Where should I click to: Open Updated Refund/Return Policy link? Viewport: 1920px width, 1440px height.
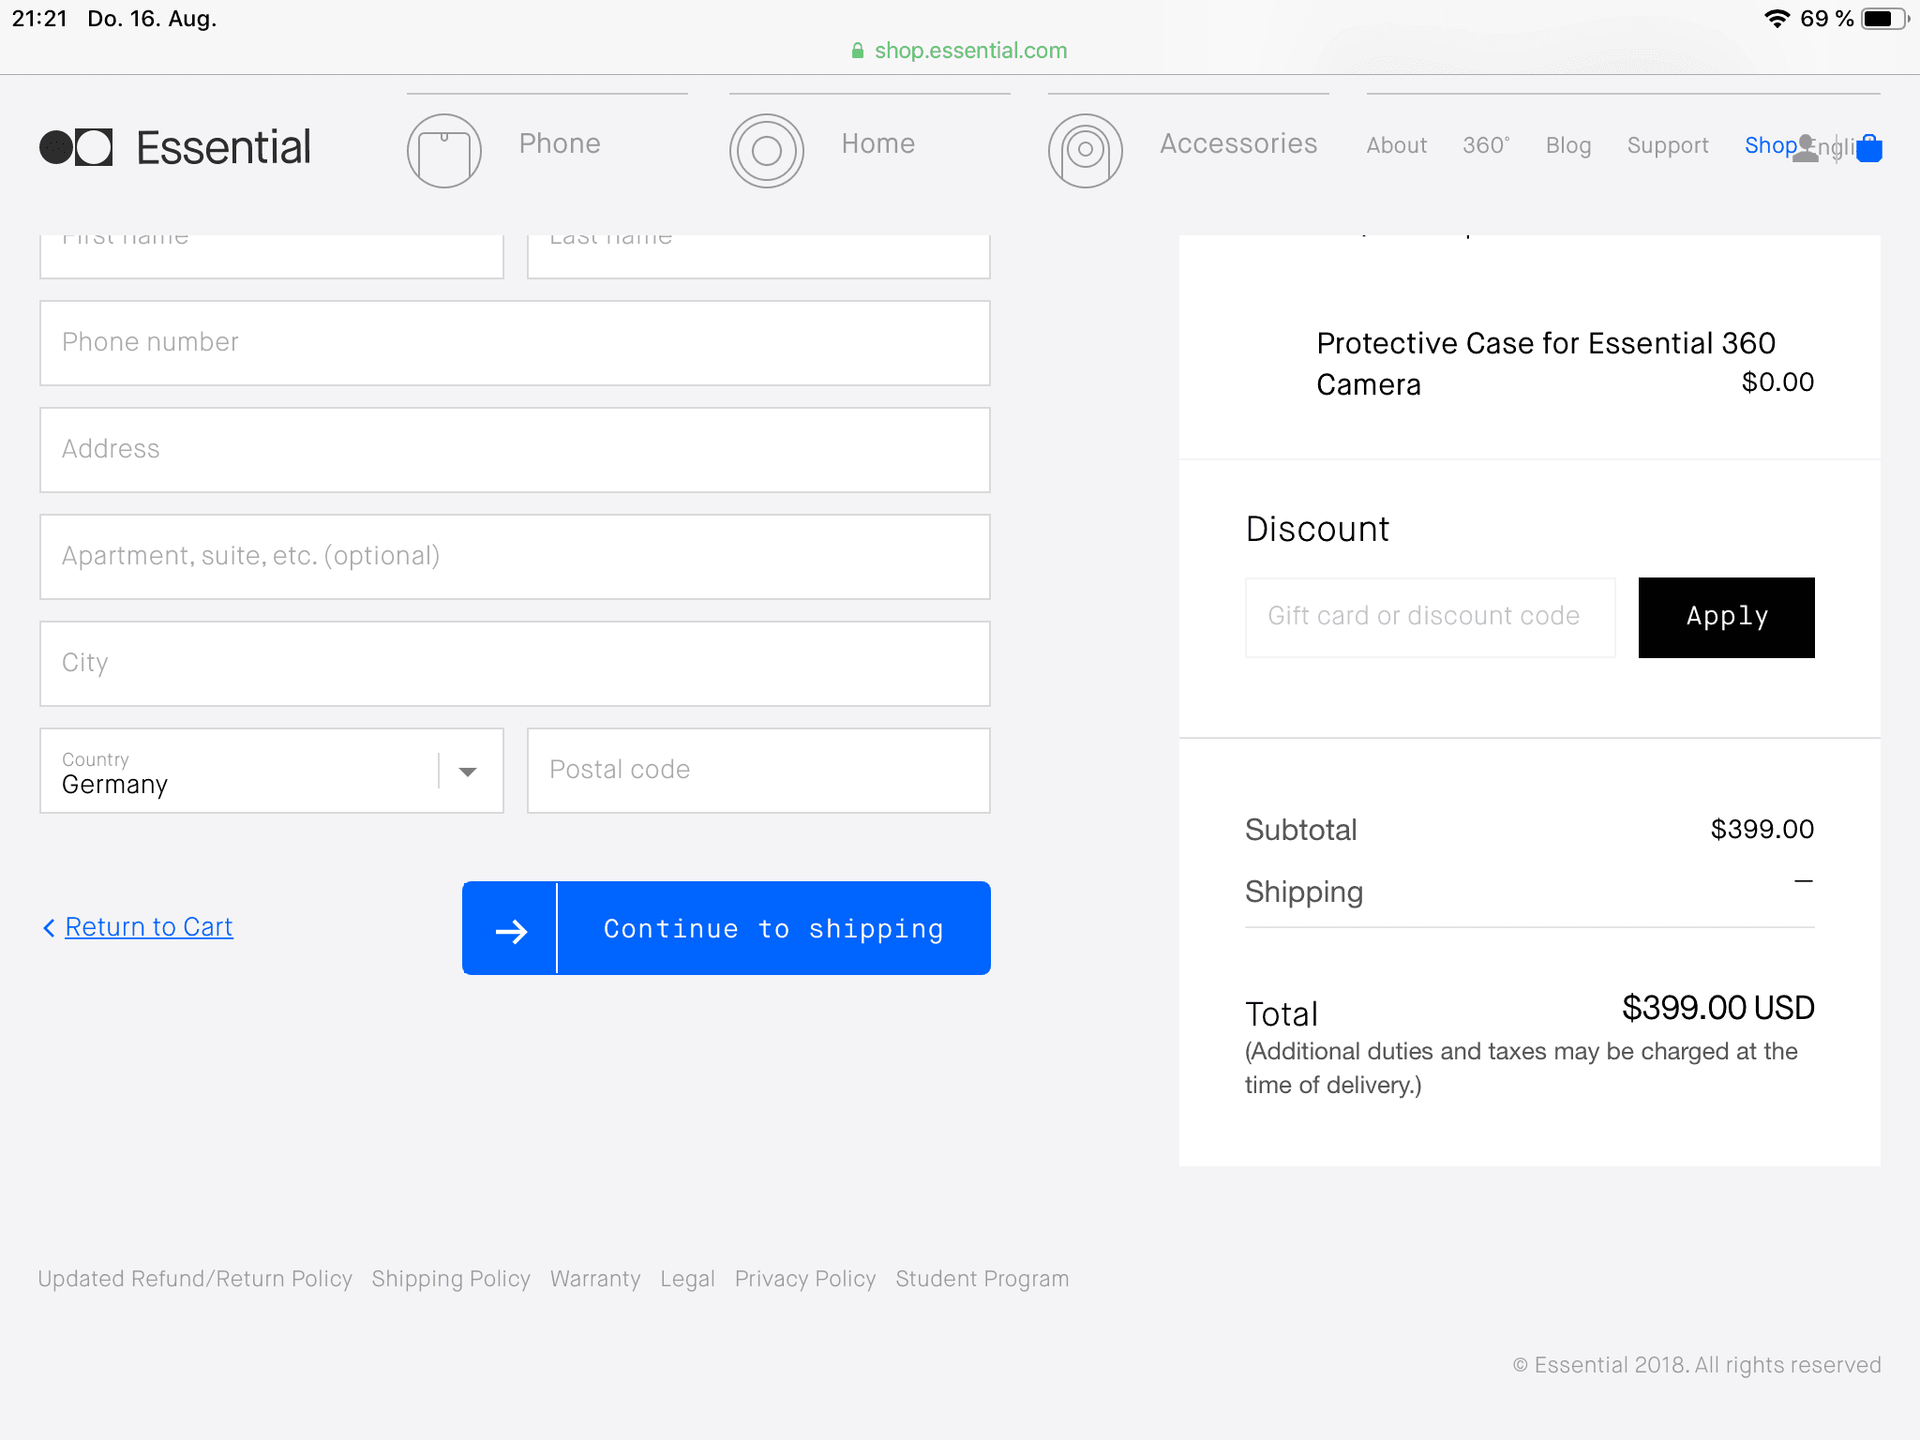coord(195,1279)
